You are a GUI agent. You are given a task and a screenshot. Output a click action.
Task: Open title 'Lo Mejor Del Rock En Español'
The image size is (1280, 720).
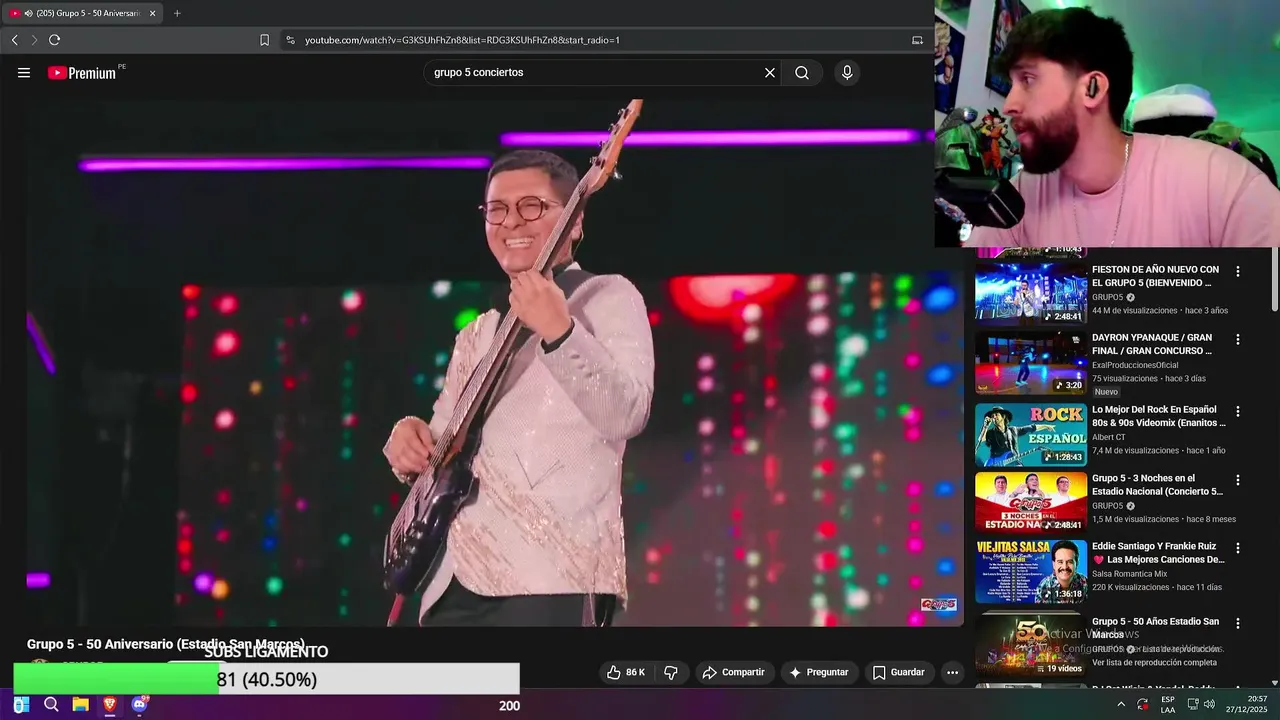tap(1158, 416)
